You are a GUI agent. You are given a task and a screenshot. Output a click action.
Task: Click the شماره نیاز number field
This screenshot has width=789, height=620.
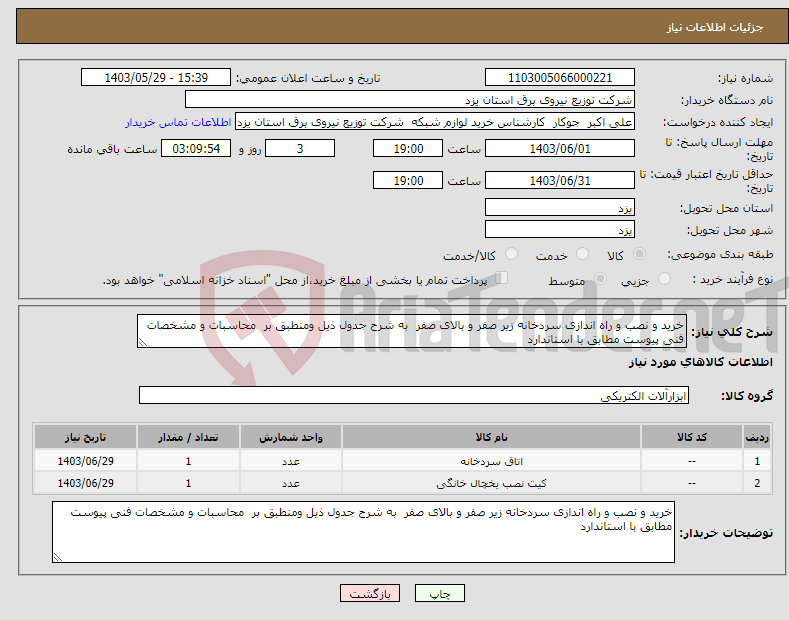[560, 78]
